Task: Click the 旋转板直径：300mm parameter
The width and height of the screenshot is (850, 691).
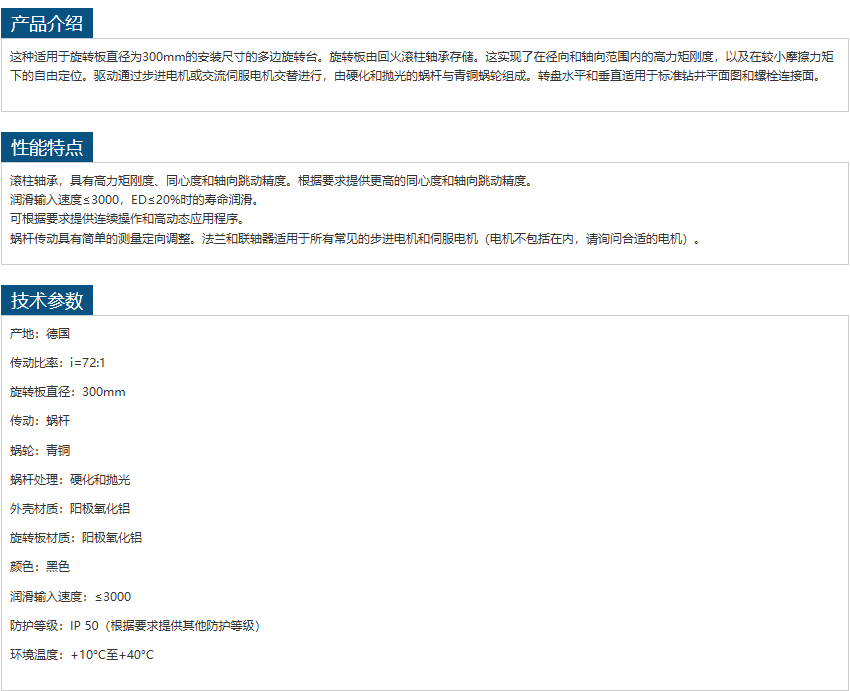Action: [x=68, y=392]
